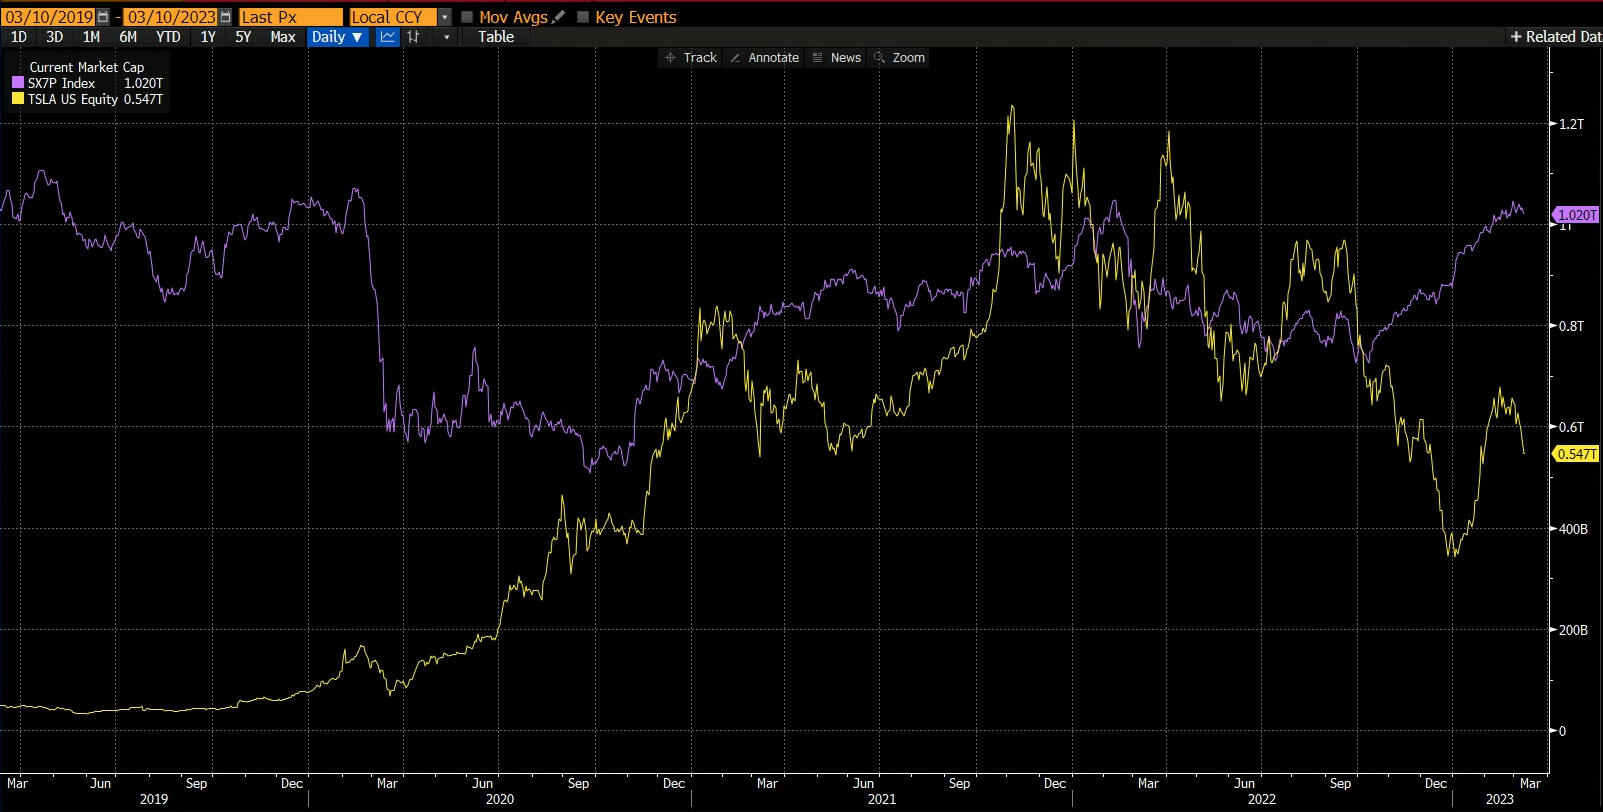
Task: Expand the chart type options arrow
Action: click(446, 37)
